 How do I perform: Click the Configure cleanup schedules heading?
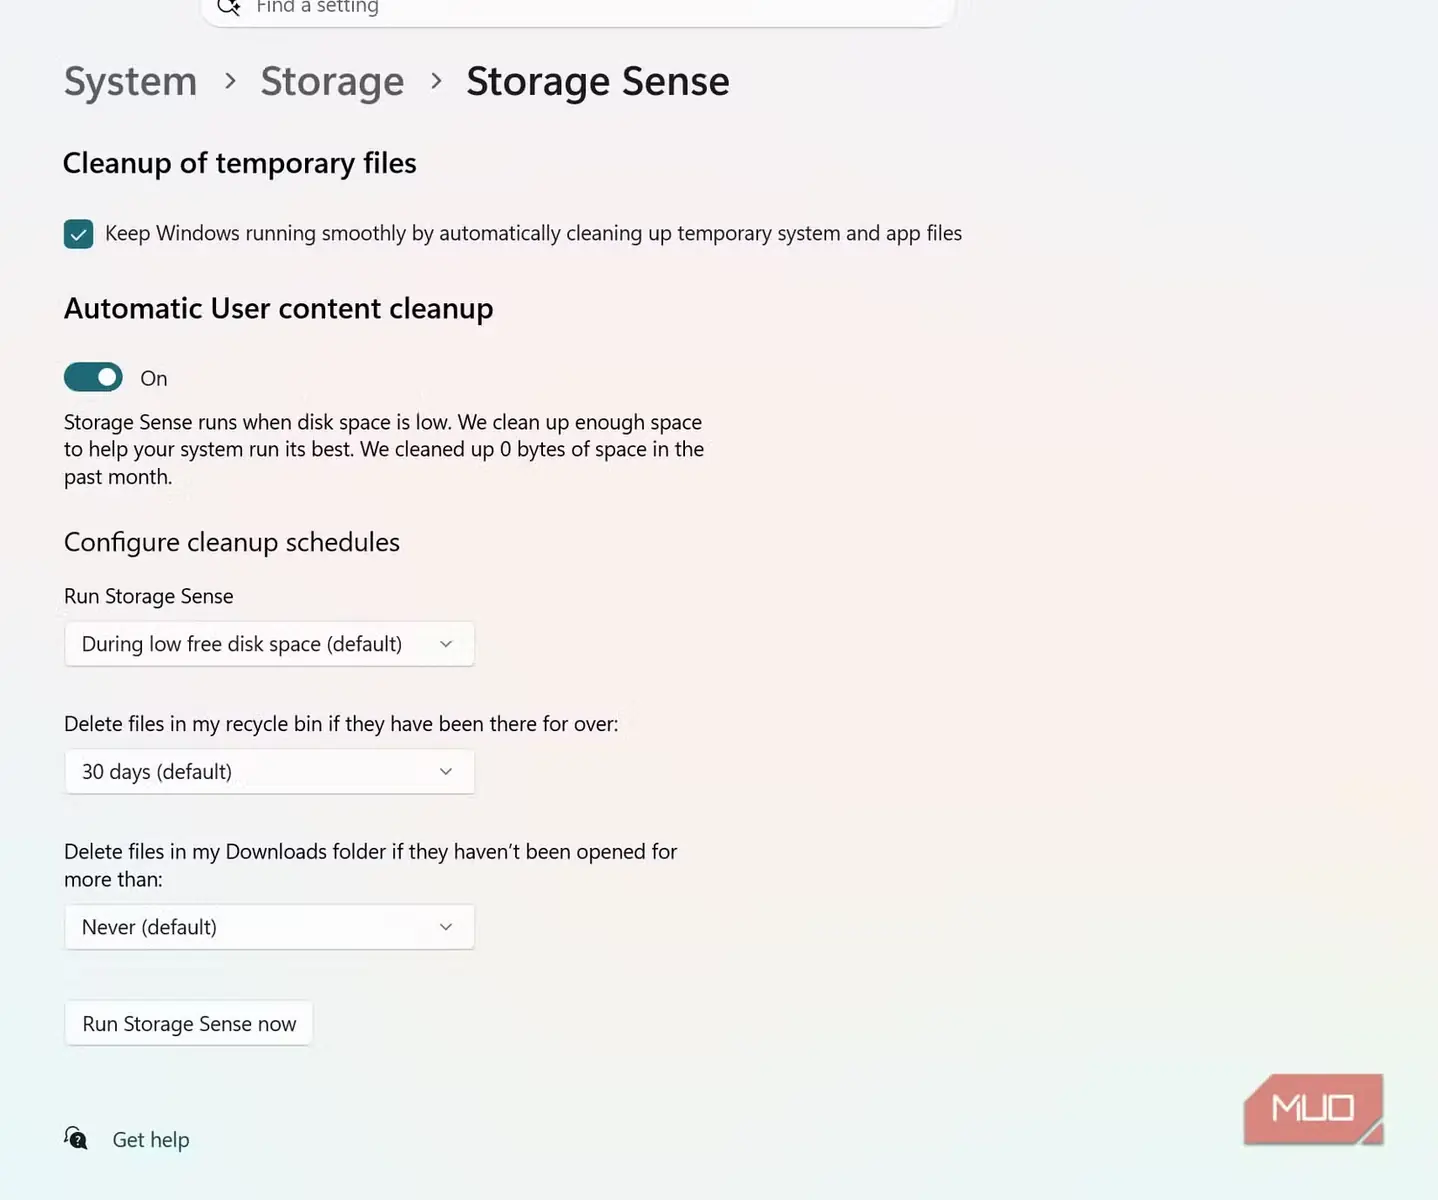pyautogui.click(x=232, y=542)
